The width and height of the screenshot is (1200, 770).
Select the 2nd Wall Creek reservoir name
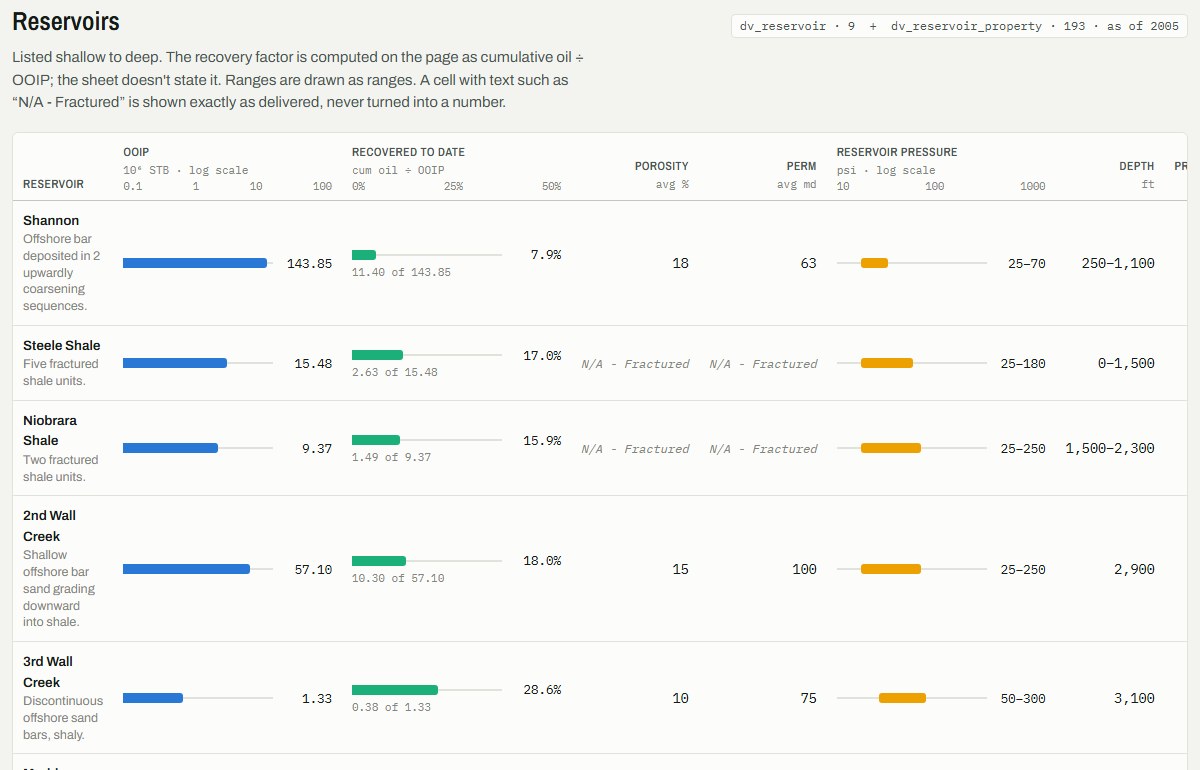tap(50, 526)
